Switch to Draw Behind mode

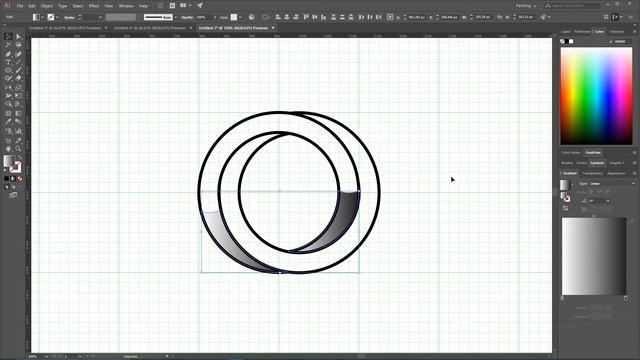[x=13, y=187]
